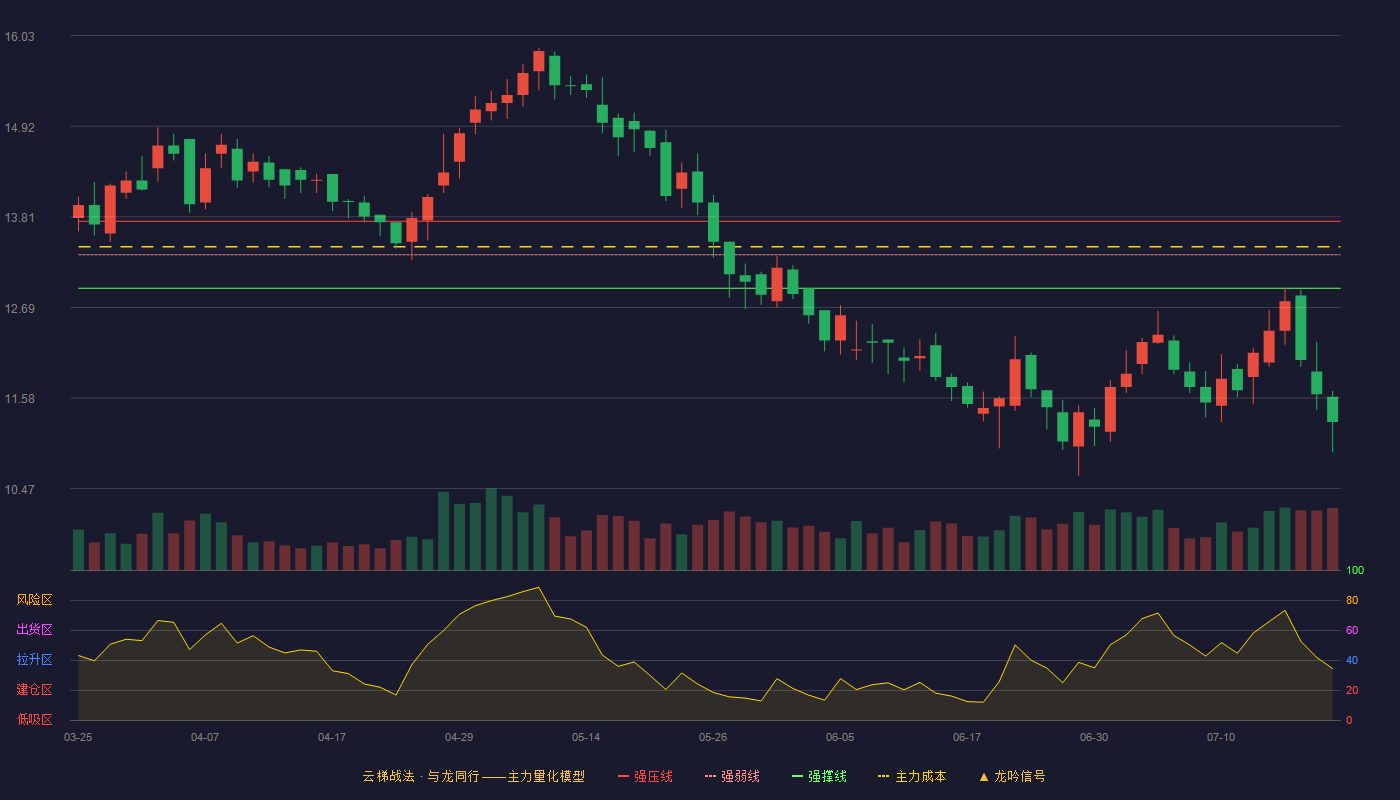Image resolution: width=1400 pixels, height=800 pixels.
Task: Click the 16.03 price axis label
Action: coord(20,37)
